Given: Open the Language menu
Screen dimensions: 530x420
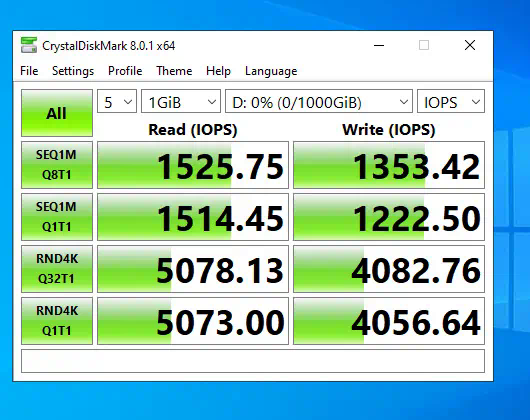Looking at the screenshot, I should tap(271, 71).
